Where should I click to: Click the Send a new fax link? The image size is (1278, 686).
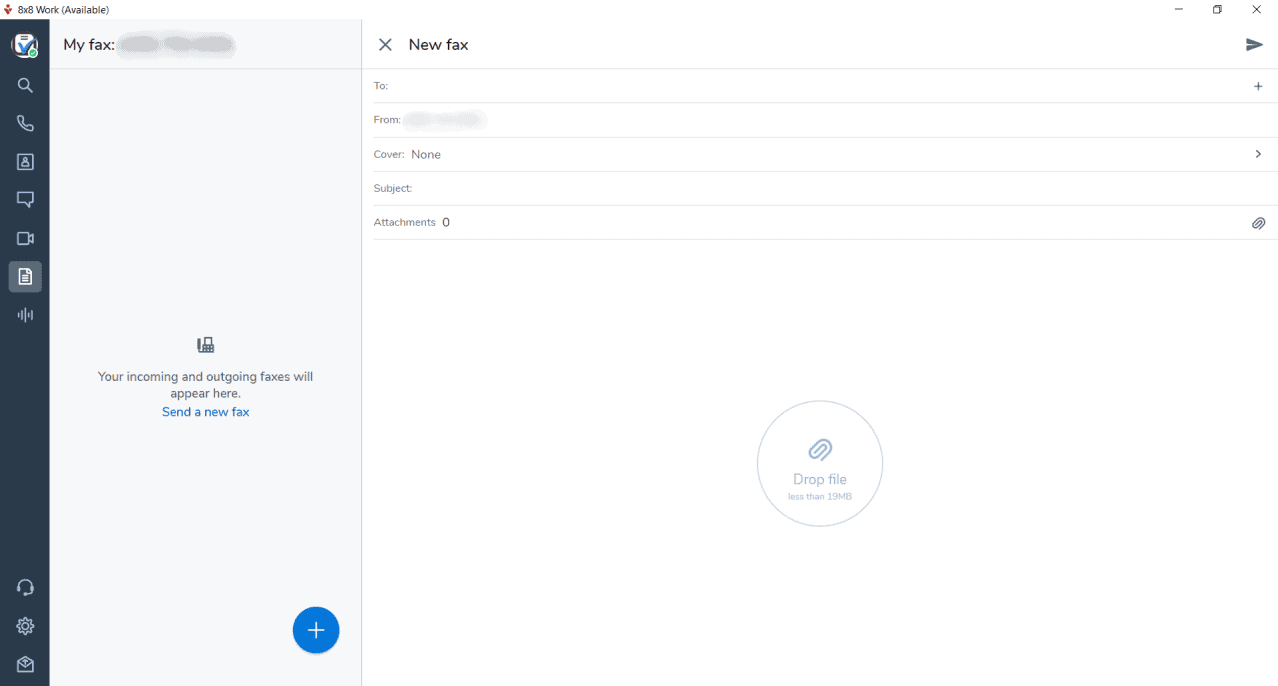(x=205, y=412)
